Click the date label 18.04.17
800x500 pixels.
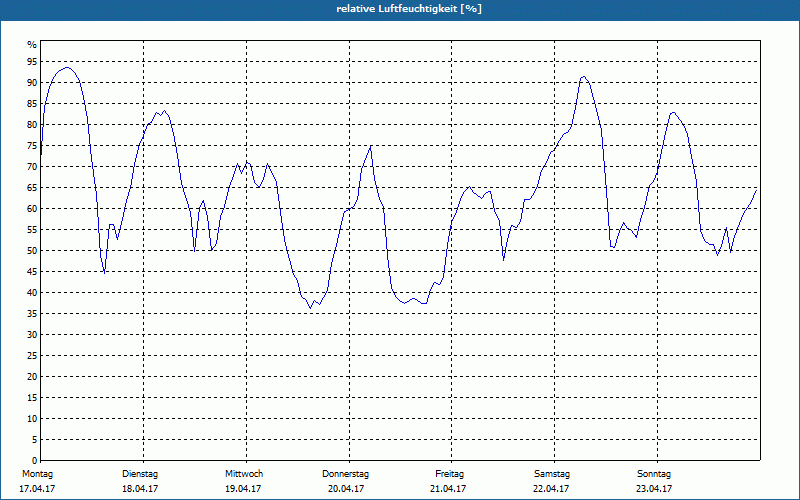(x=140, y=489)
